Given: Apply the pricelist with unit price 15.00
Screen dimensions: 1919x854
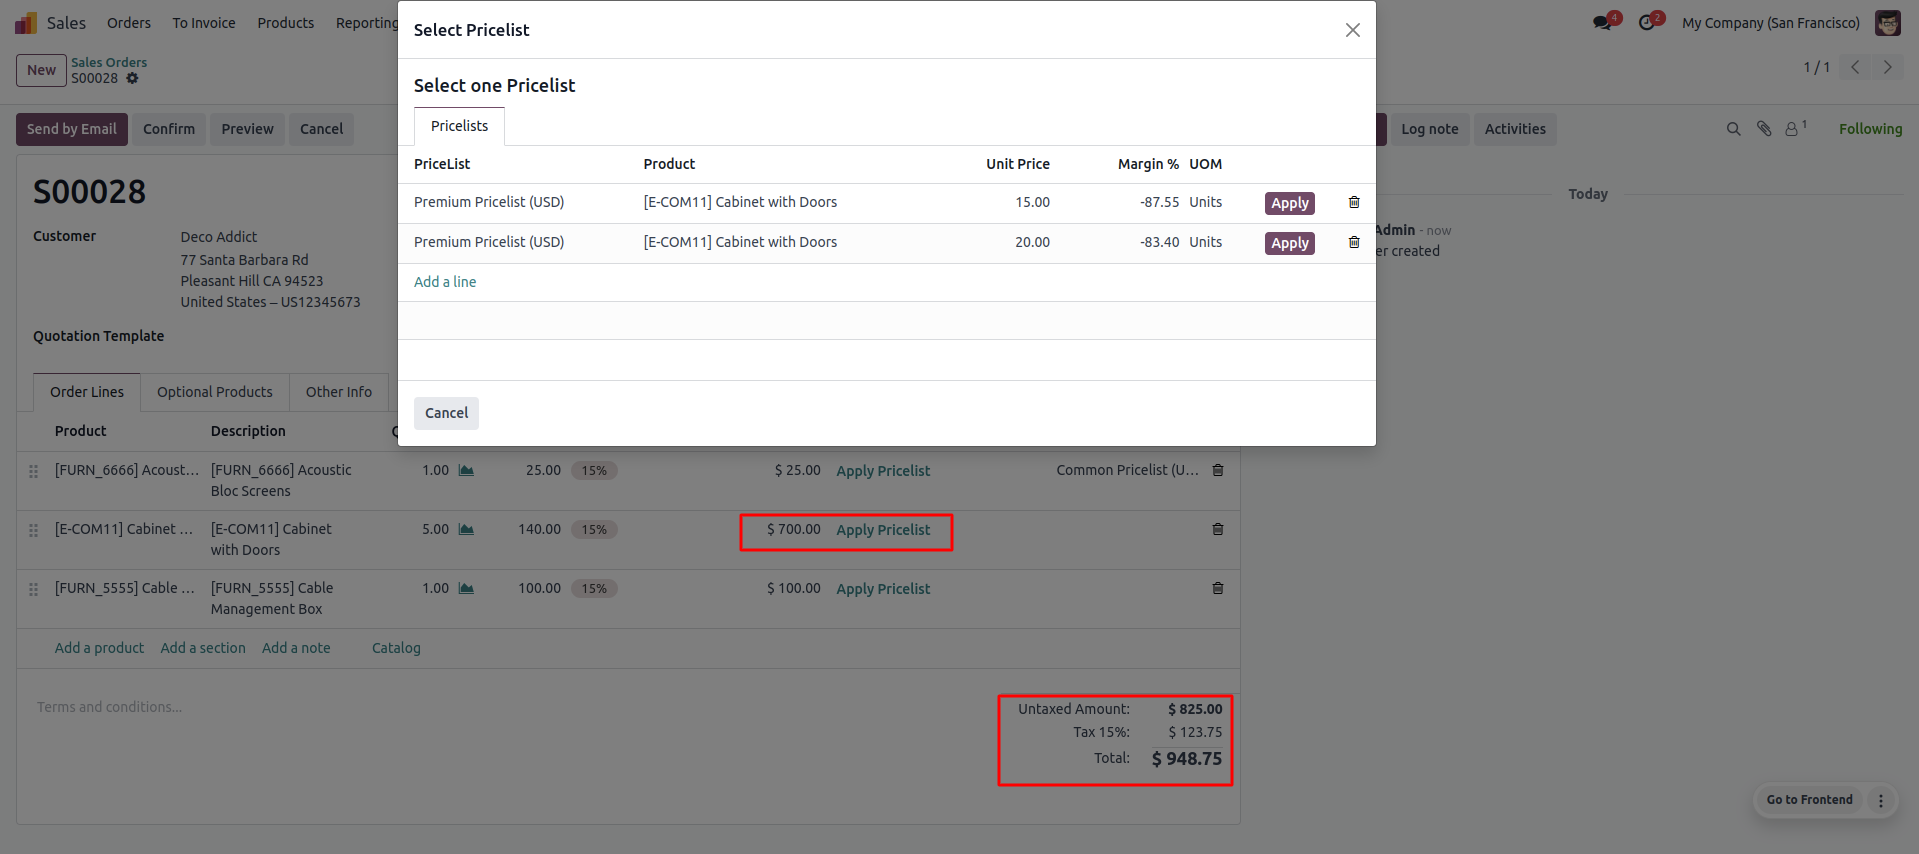Looking at the screenshot, I should click(1290, 203).
